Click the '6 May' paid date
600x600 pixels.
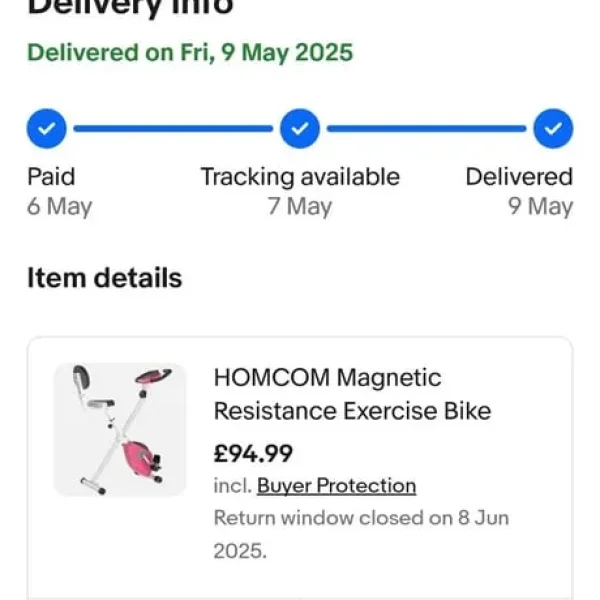tap(59, 207)
